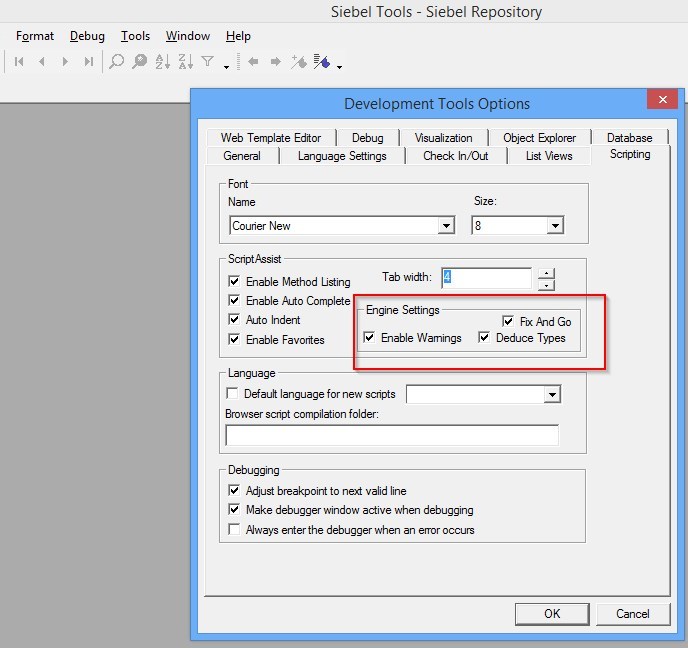Go to previous record arrow icon

coord(42,62)
